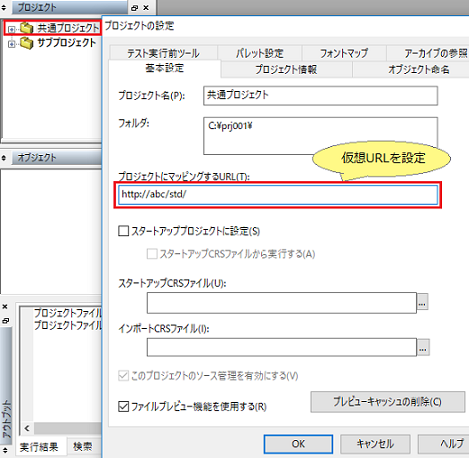This screenshot has width=469, height=458.
Task: Toggle ソース管理を有効にする checkbox
Action: [123, 376]
